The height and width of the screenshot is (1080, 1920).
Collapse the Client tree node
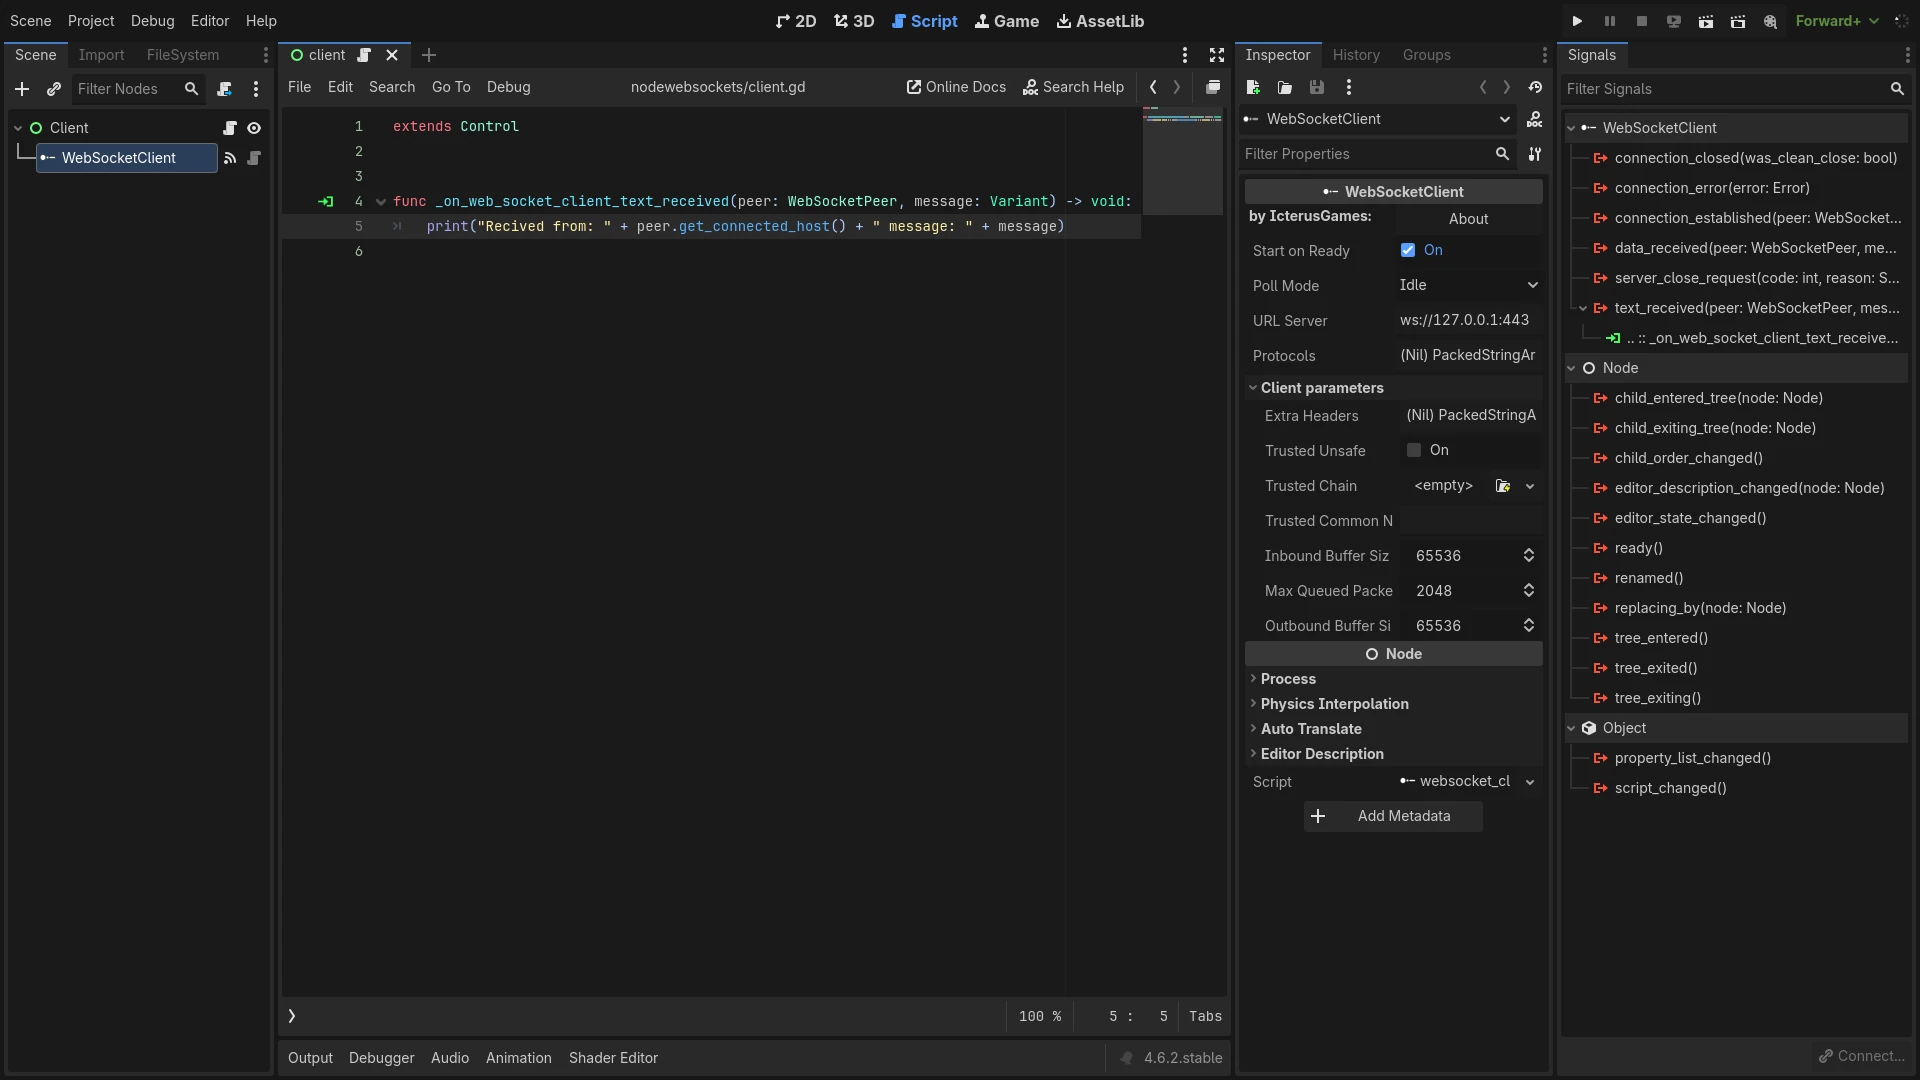coord(18,128)
